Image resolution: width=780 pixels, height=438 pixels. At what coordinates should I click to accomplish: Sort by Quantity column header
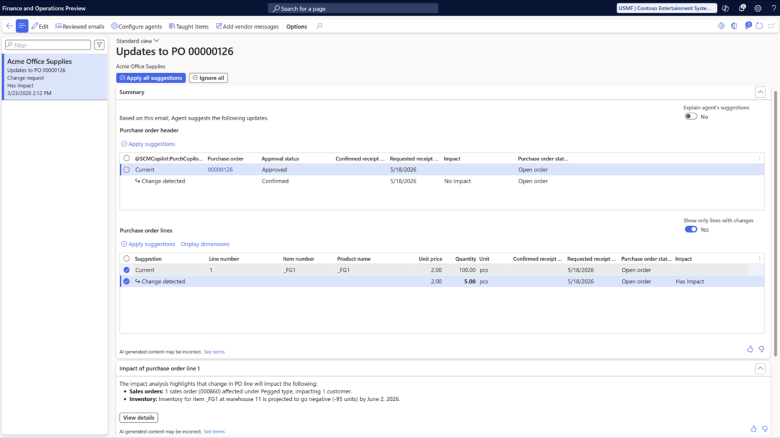465,259
